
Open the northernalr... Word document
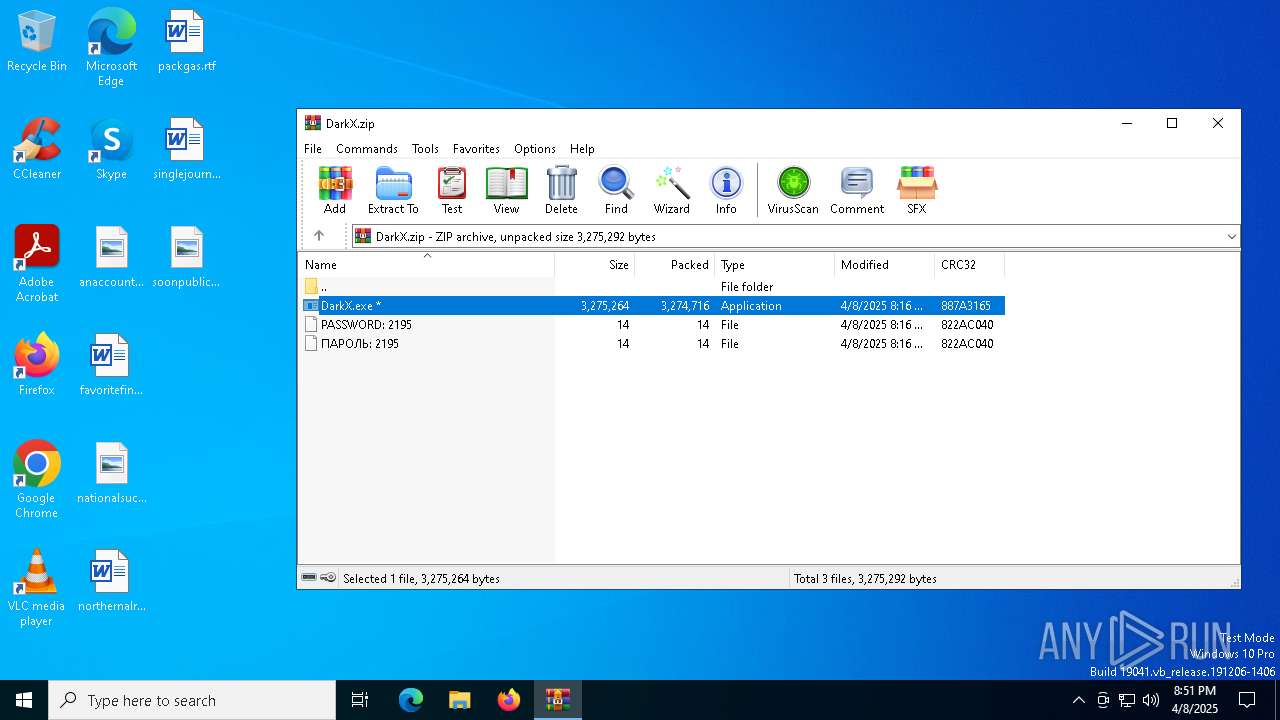111,581
